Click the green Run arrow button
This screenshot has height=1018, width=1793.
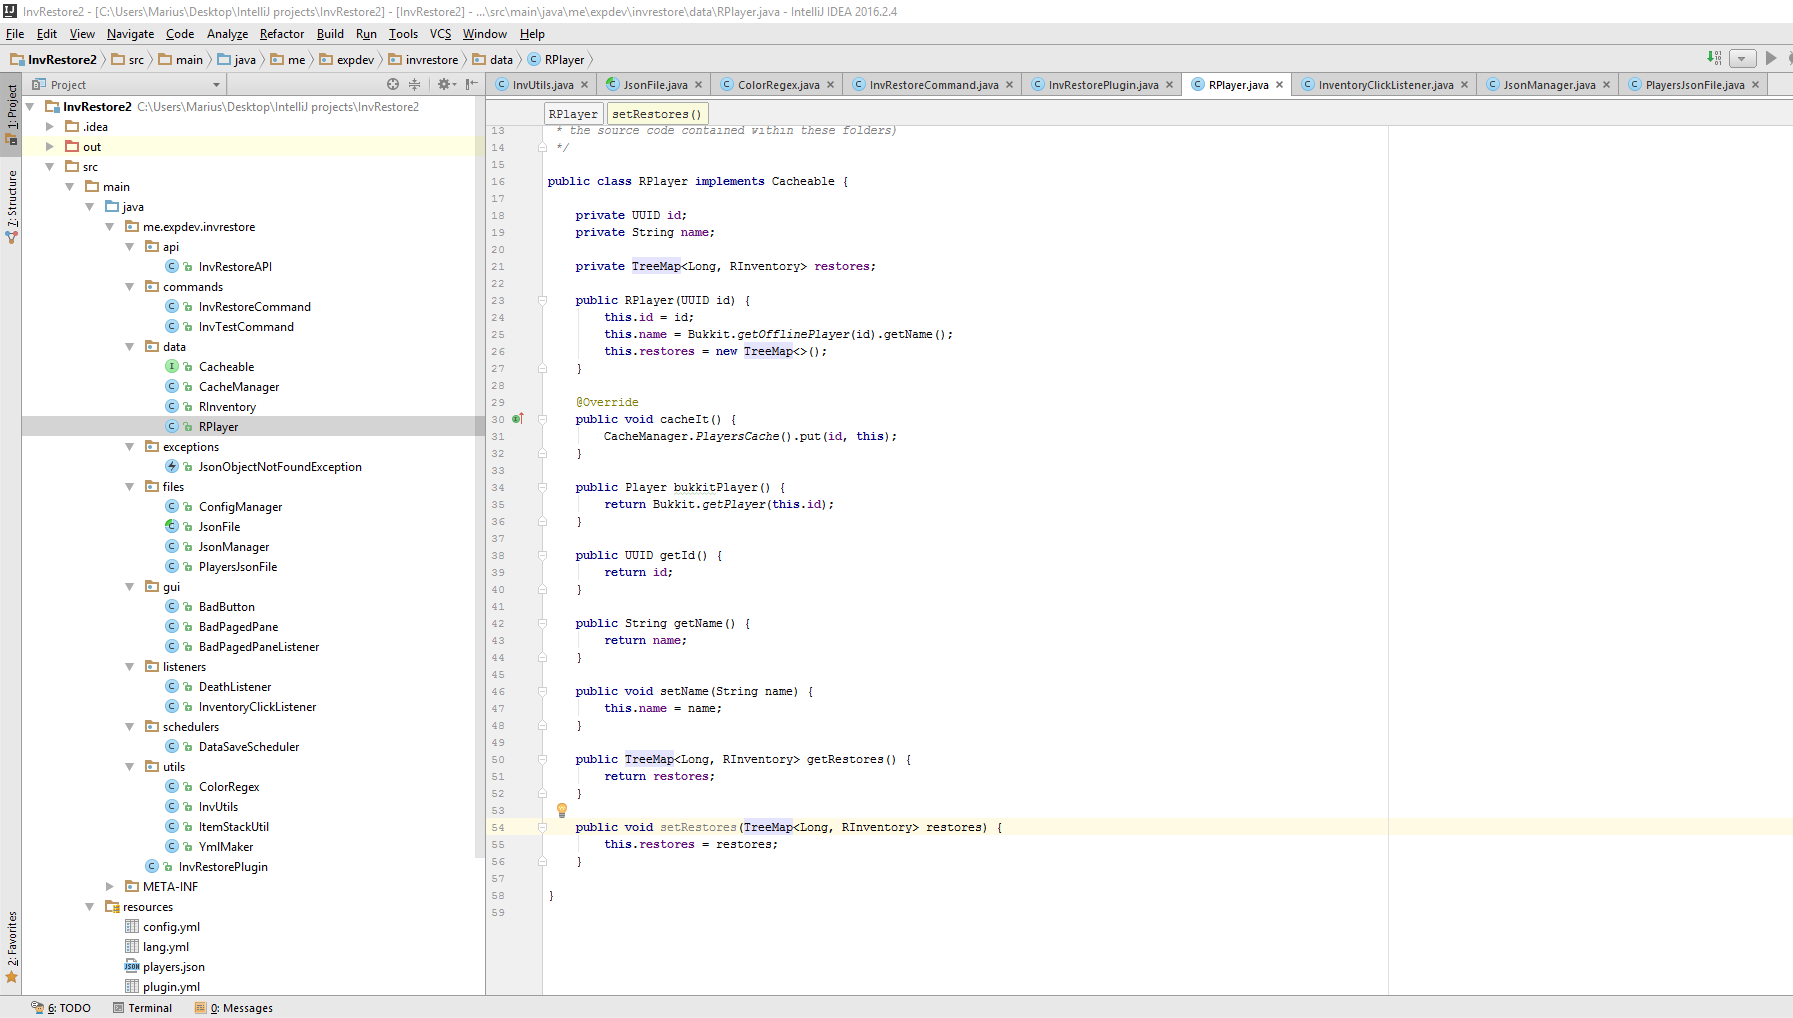(x=1771, y=58)
